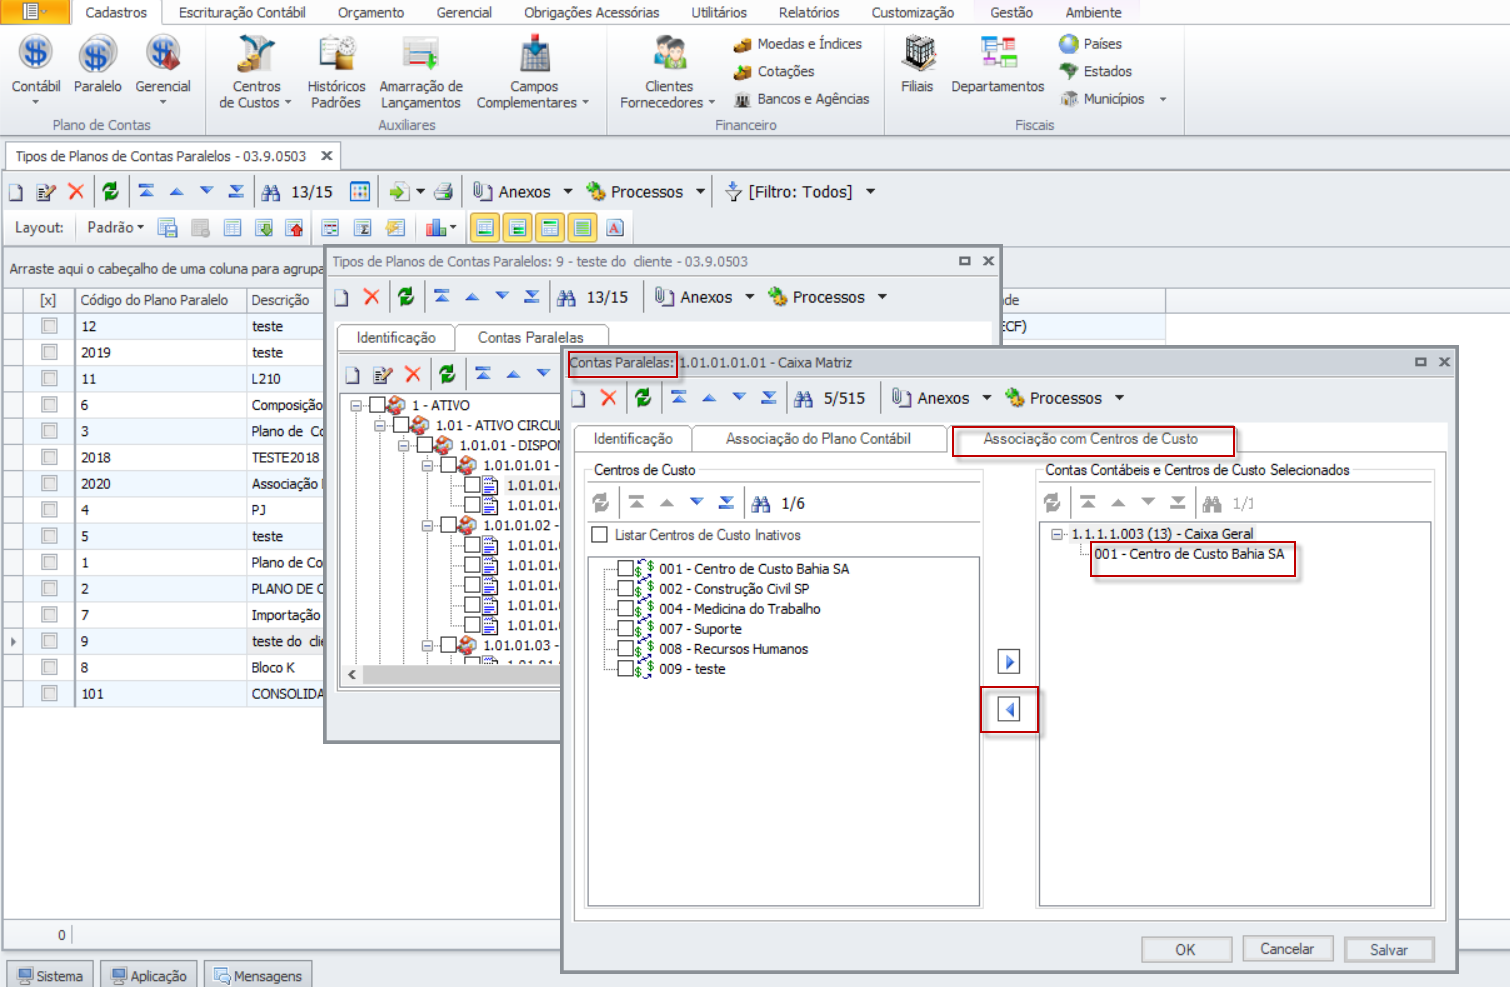This screenshot has height=987, width=1510.
Task: Click binoculars search next to 1/6
Action: click(x=761, y=503)
